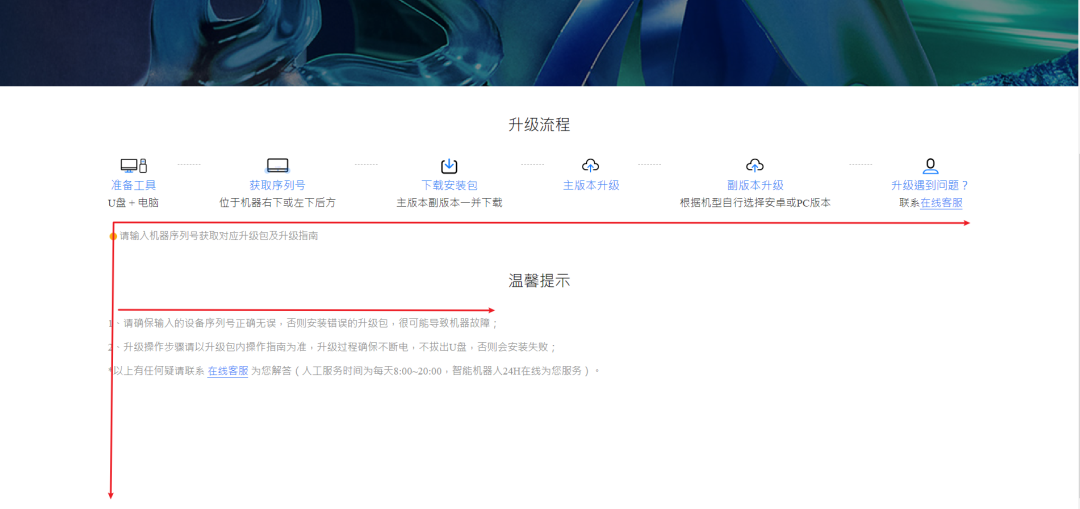This screenshot has height=509, width=1080.
Task: Click the cloud upload icon above 主版本升级
Action: 590,165
